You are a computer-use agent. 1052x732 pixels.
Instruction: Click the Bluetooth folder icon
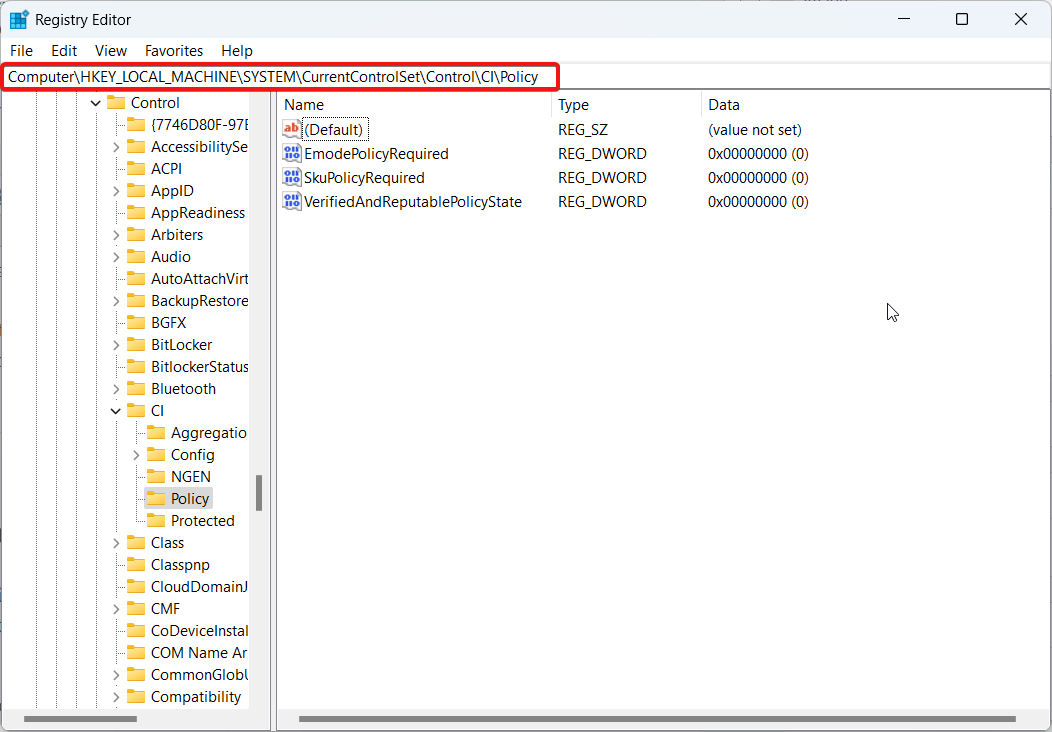pos(136,388)
